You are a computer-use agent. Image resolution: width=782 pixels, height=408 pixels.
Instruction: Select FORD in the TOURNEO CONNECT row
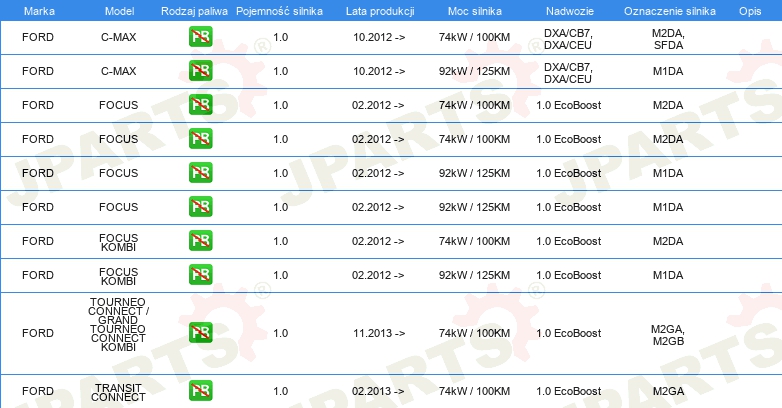[38, 333]
